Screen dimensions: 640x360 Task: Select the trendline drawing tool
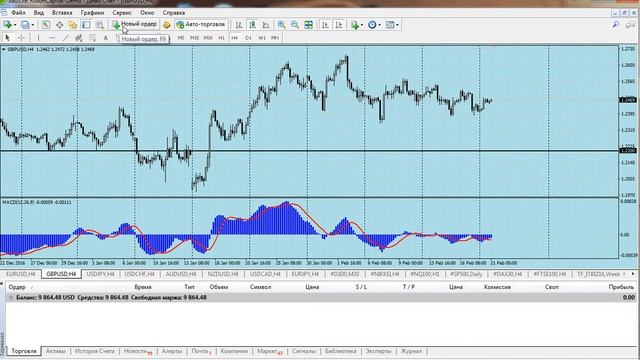[65, 38]
